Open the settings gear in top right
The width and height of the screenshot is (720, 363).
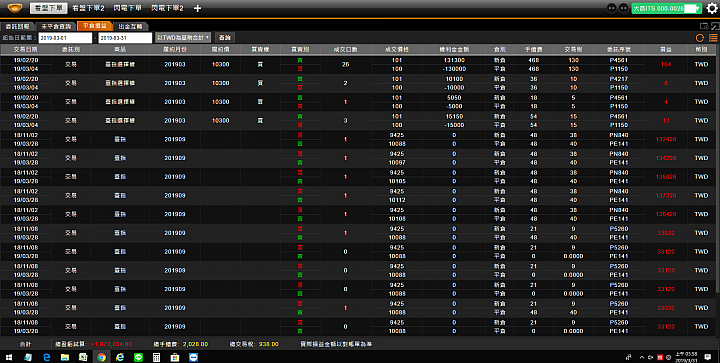tap(712, 8)
